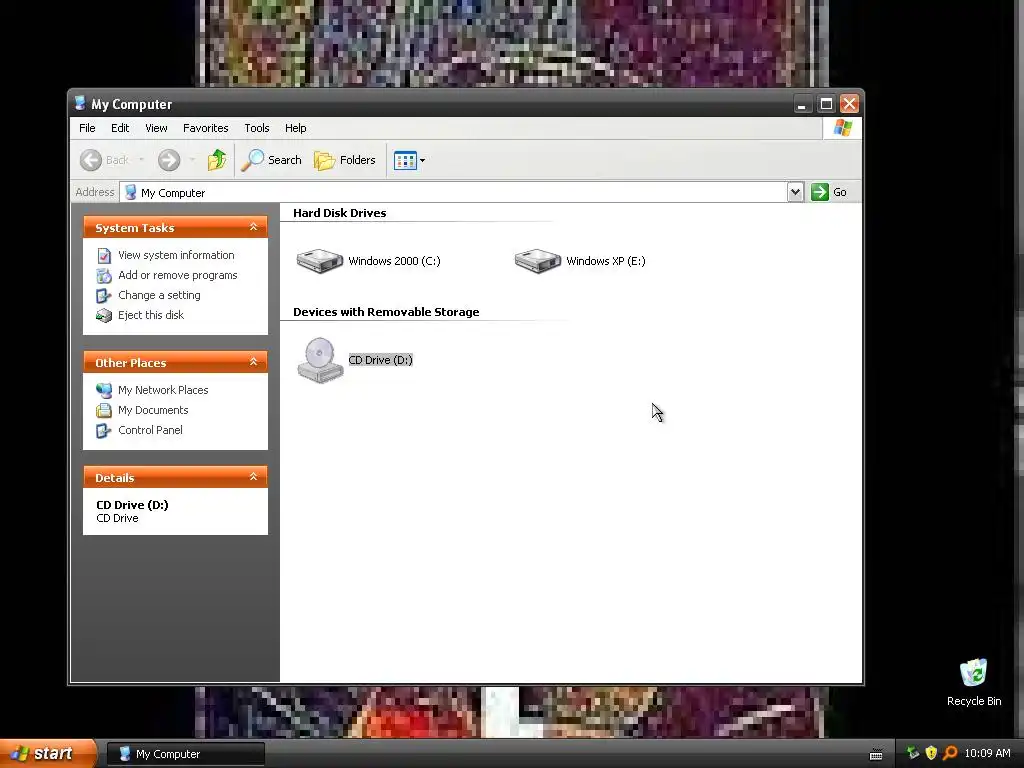Click My Computer taskbar button
The image size is (1024, 768).
[x=186, y=754]
